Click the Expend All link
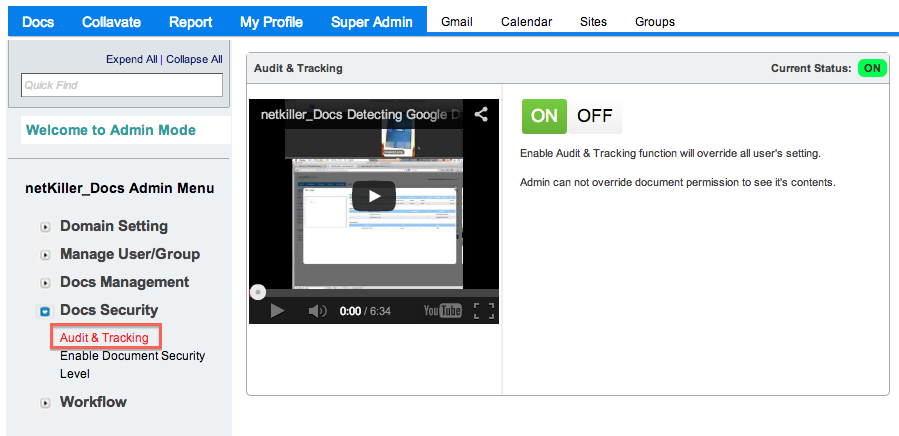899x436 pixels. click(x=132, y=59)
